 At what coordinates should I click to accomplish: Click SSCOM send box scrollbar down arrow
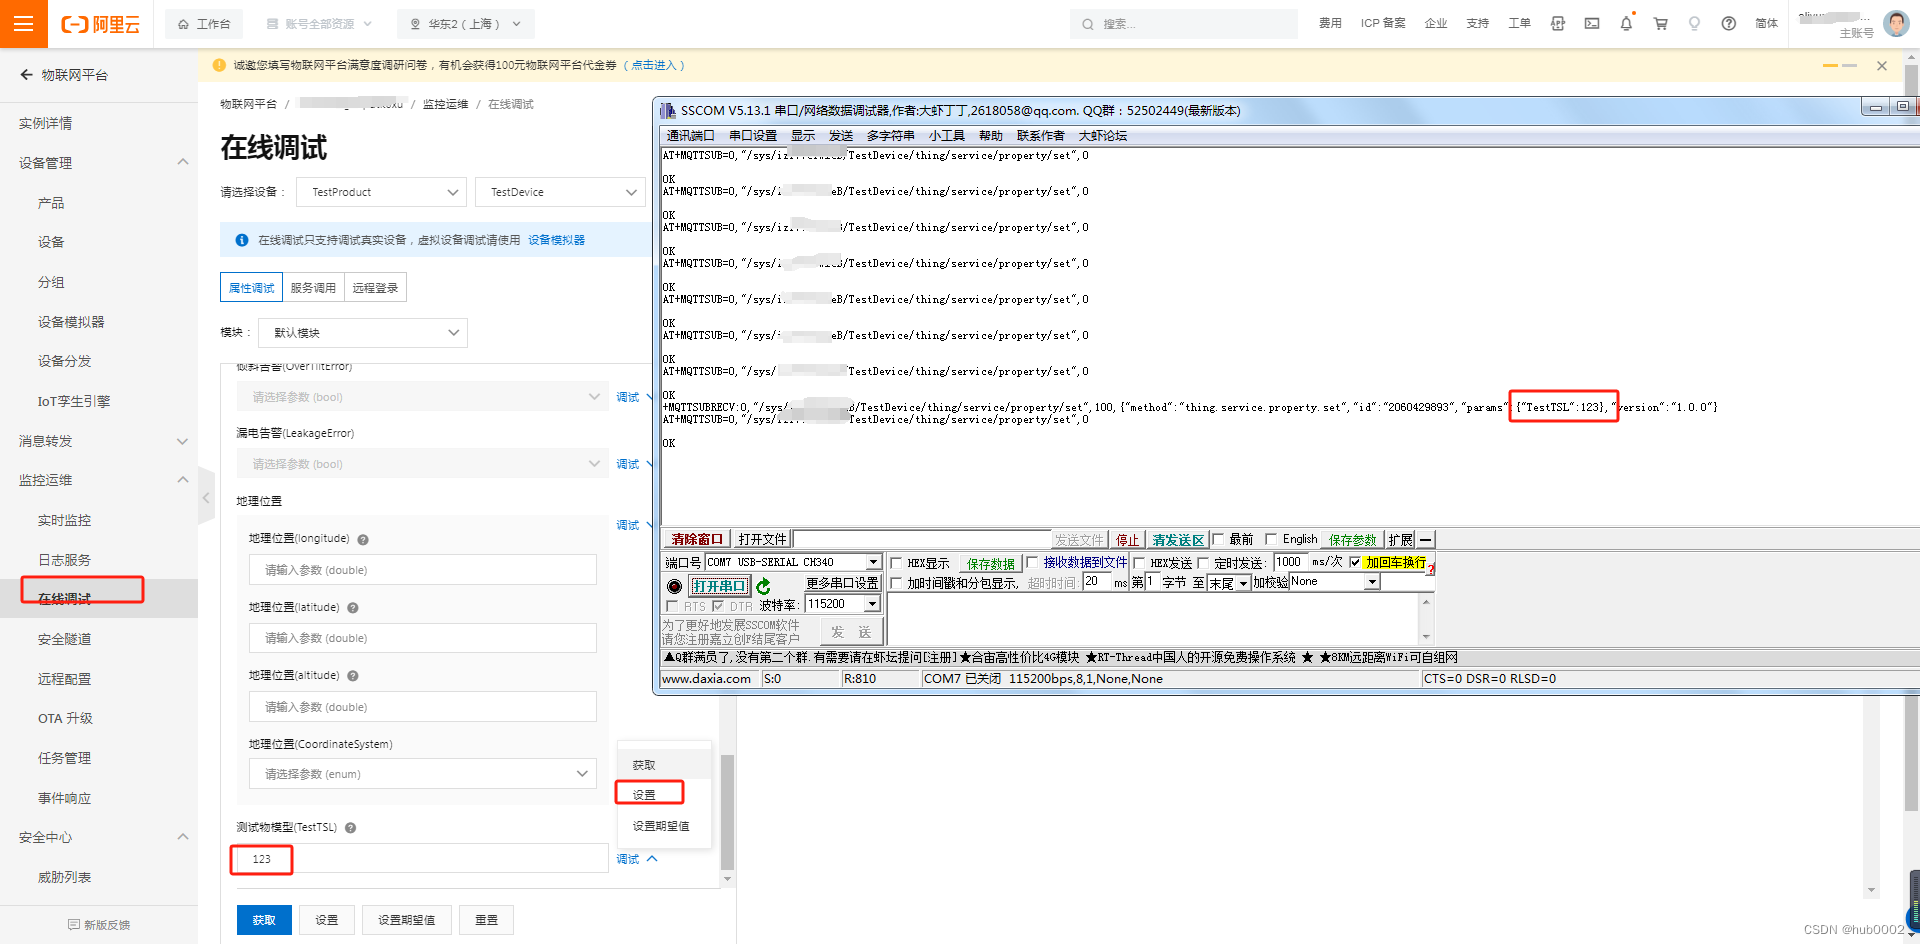1426,637
